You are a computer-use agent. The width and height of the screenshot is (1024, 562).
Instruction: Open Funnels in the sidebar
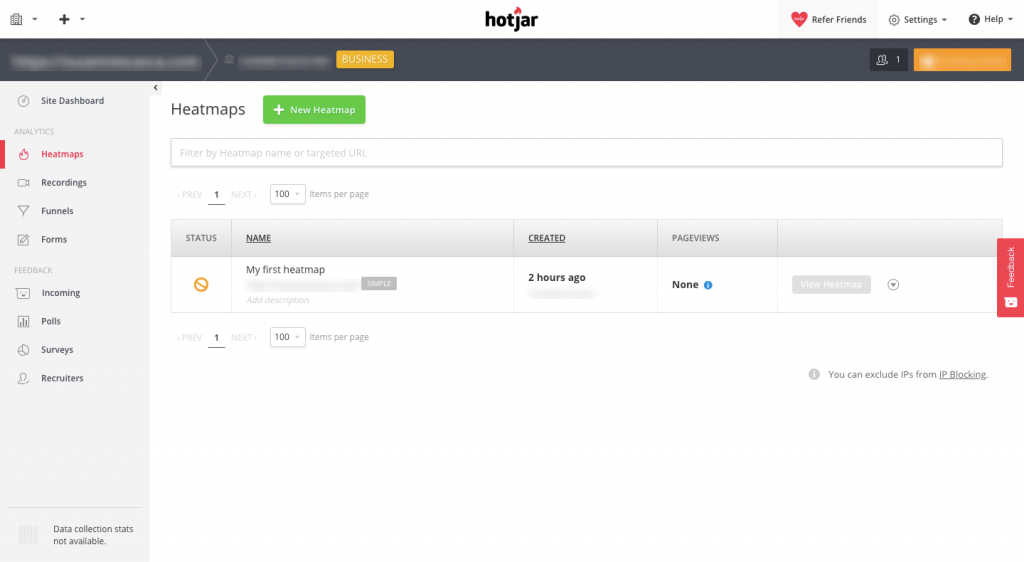coord(57,211)
